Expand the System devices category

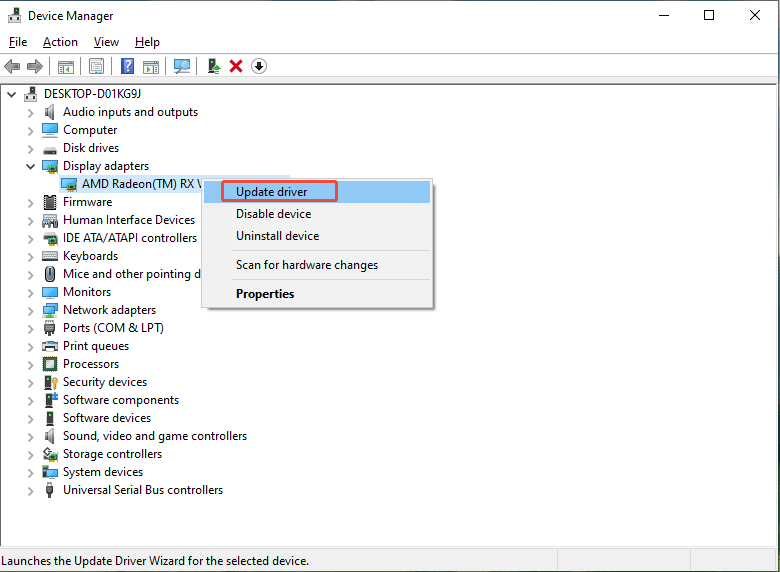pyautogui.click(x=30, y=473)
